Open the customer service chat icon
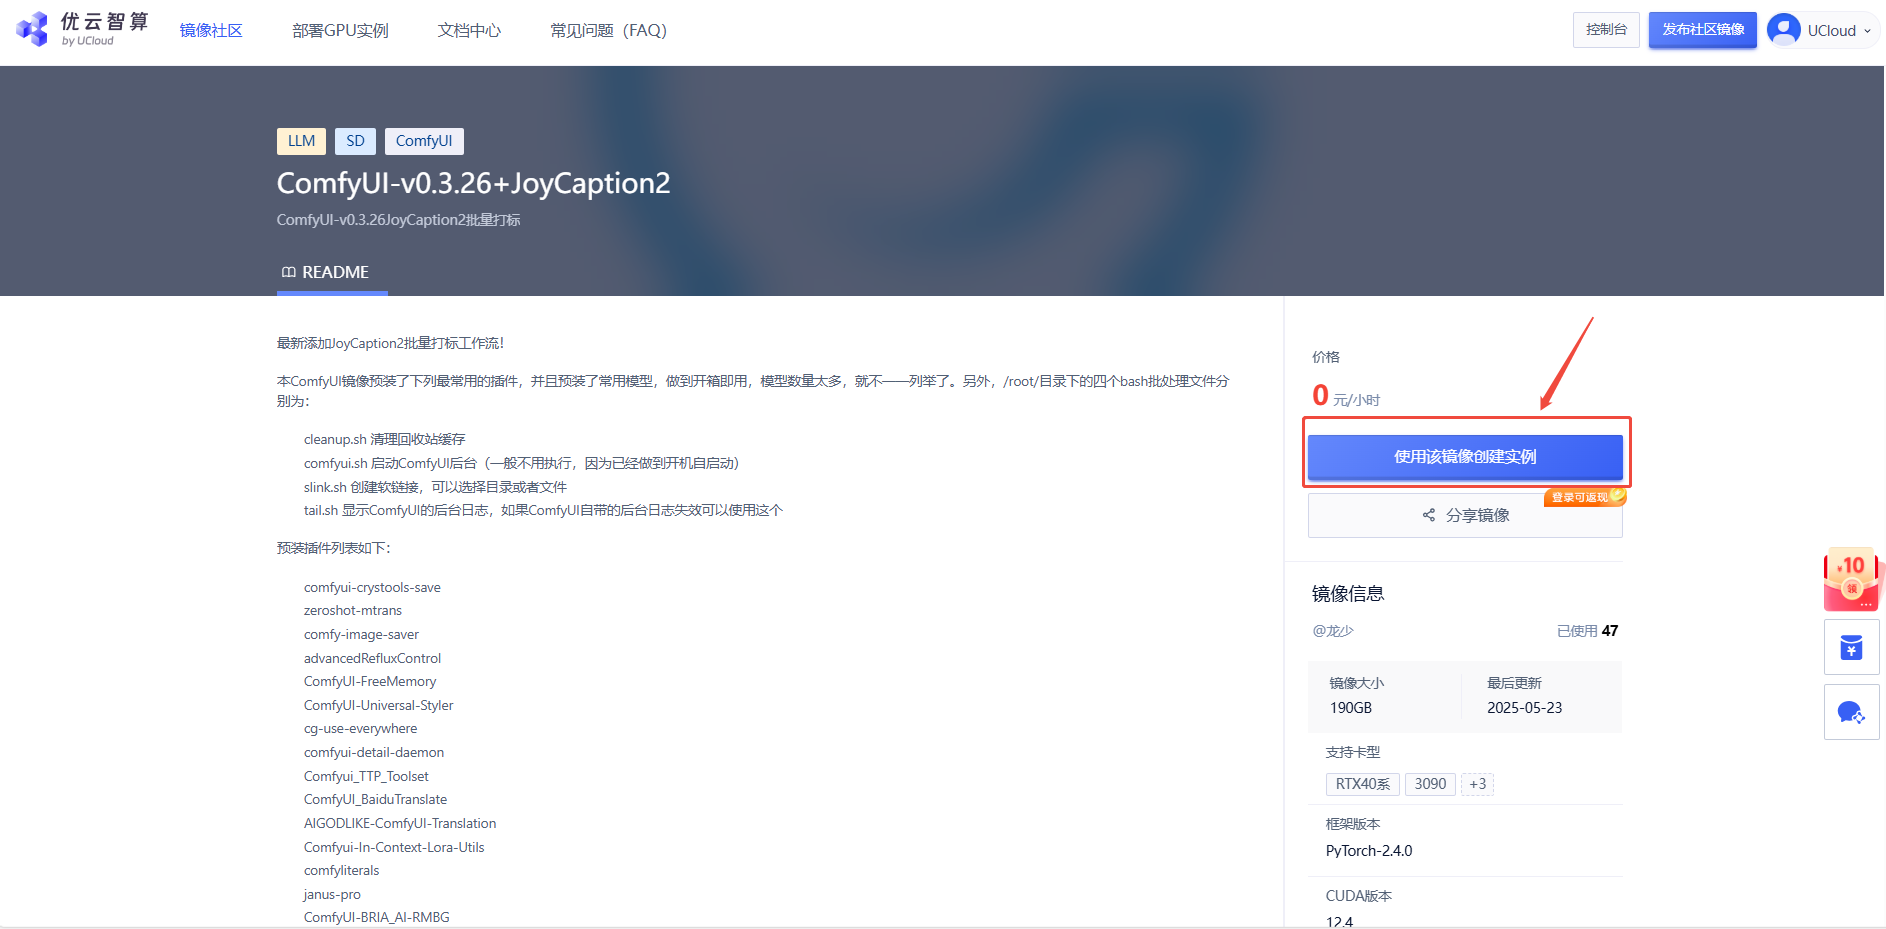 1851,713
